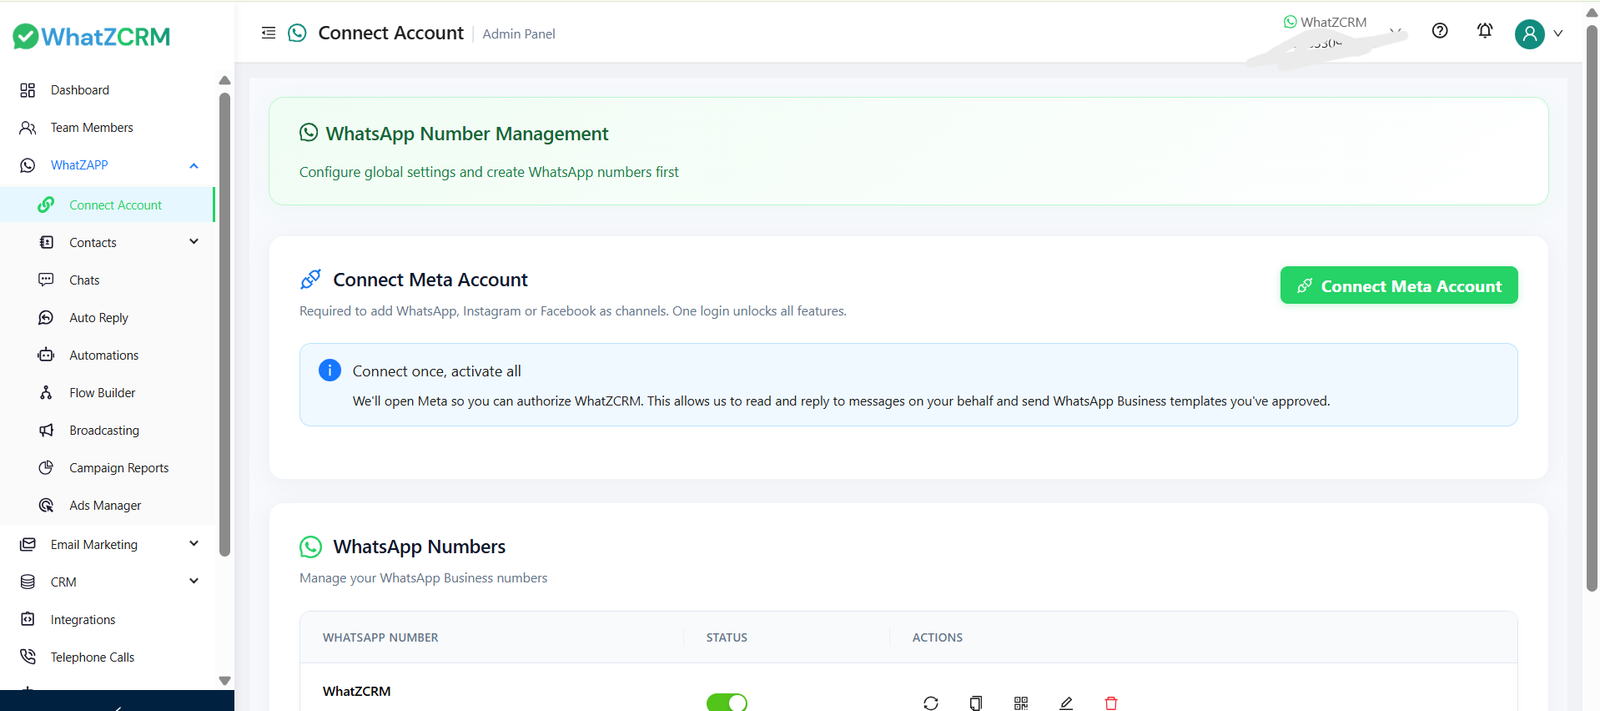Collapse the WhatZAPP menu section
Image resolution: width=1600 pixels, height=711 pixels.
click(194, 166)
